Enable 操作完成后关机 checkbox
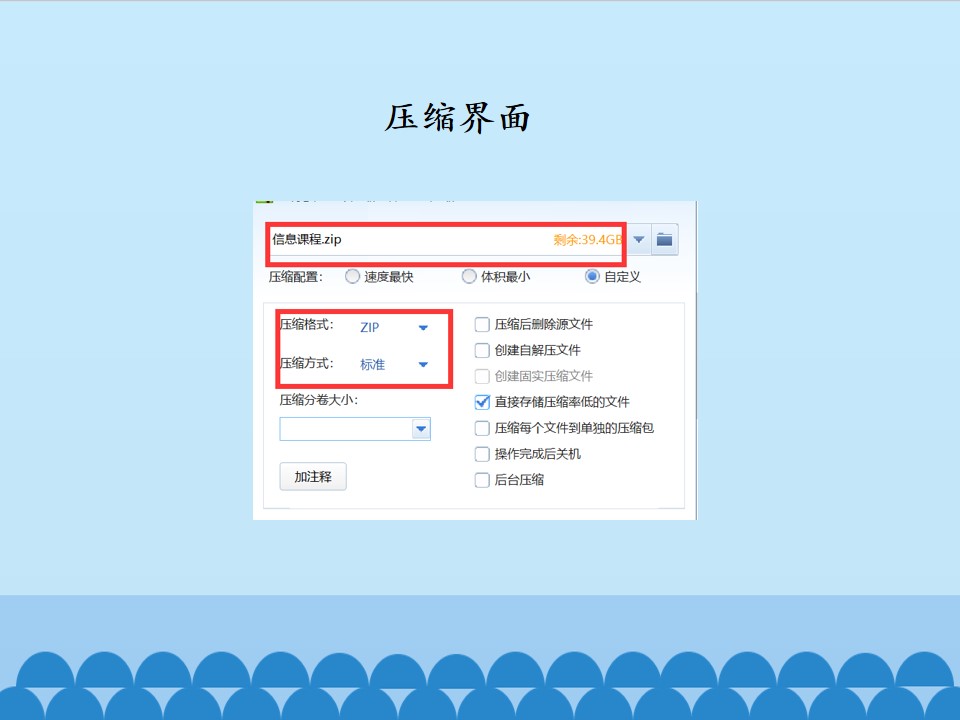The image size is (960, 720). pyautogui.click(x=482, y=454)
